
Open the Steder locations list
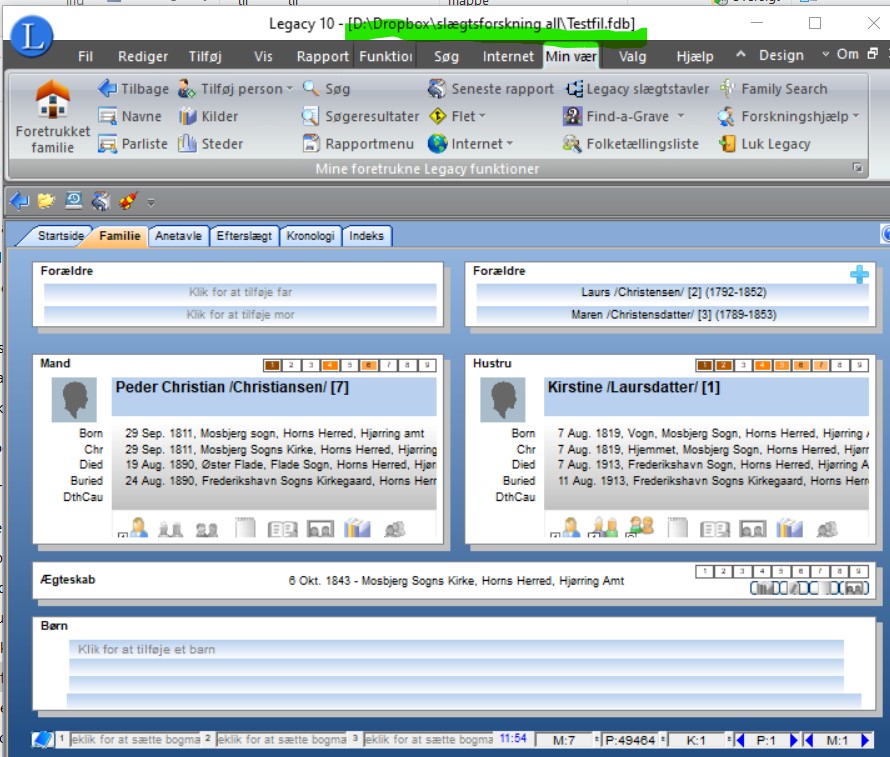[x=211, y=144]
